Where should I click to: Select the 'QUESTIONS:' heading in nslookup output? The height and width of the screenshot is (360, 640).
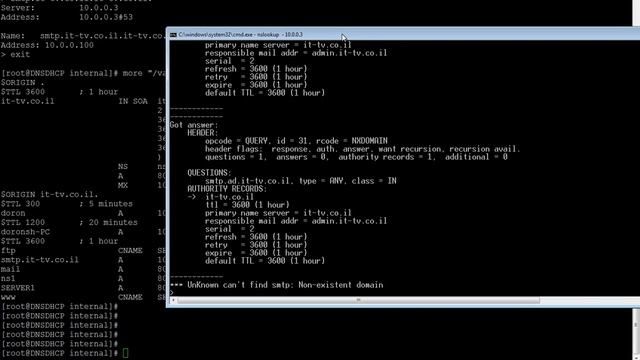pyautogui.click(x=209, y=173)
